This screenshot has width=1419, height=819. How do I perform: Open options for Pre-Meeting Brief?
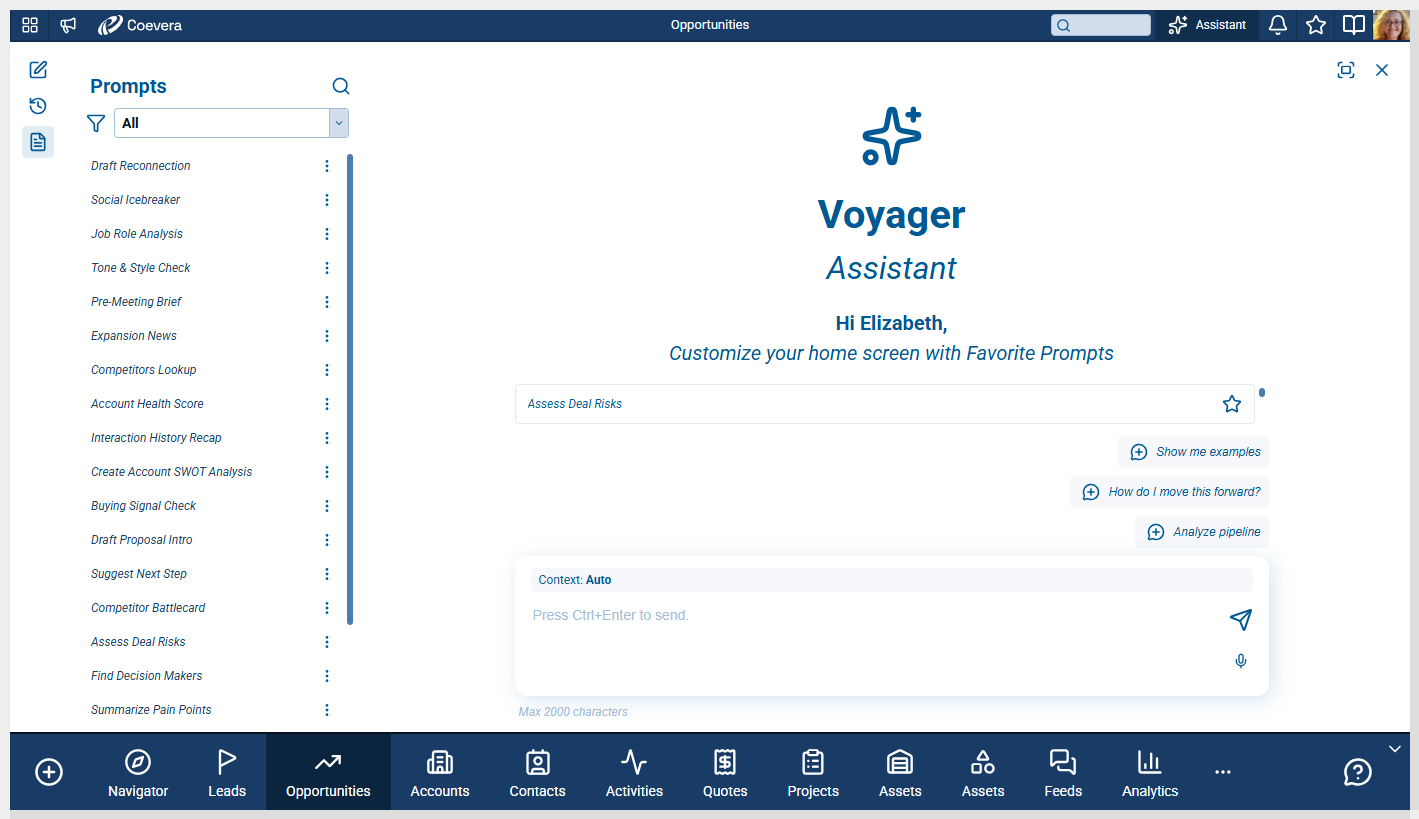click(327, 302)
